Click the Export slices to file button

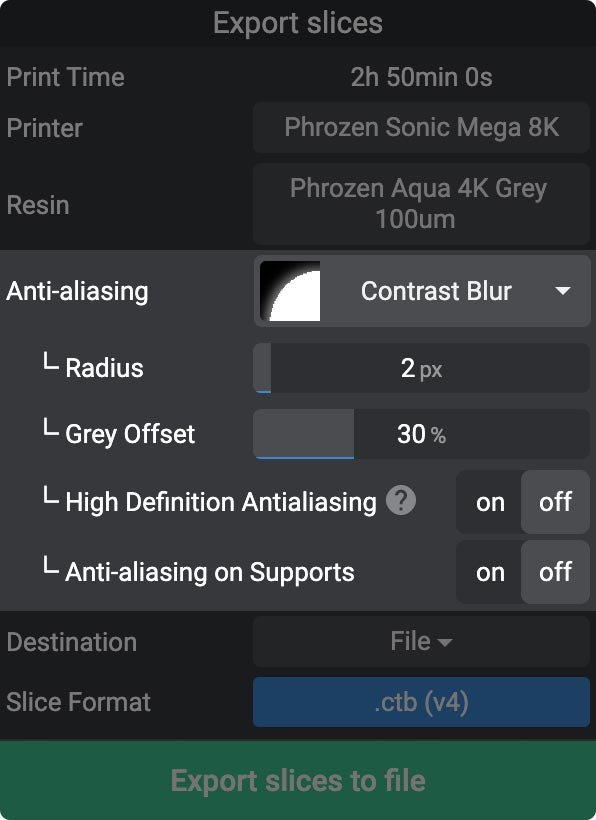[x=298, y=778]
